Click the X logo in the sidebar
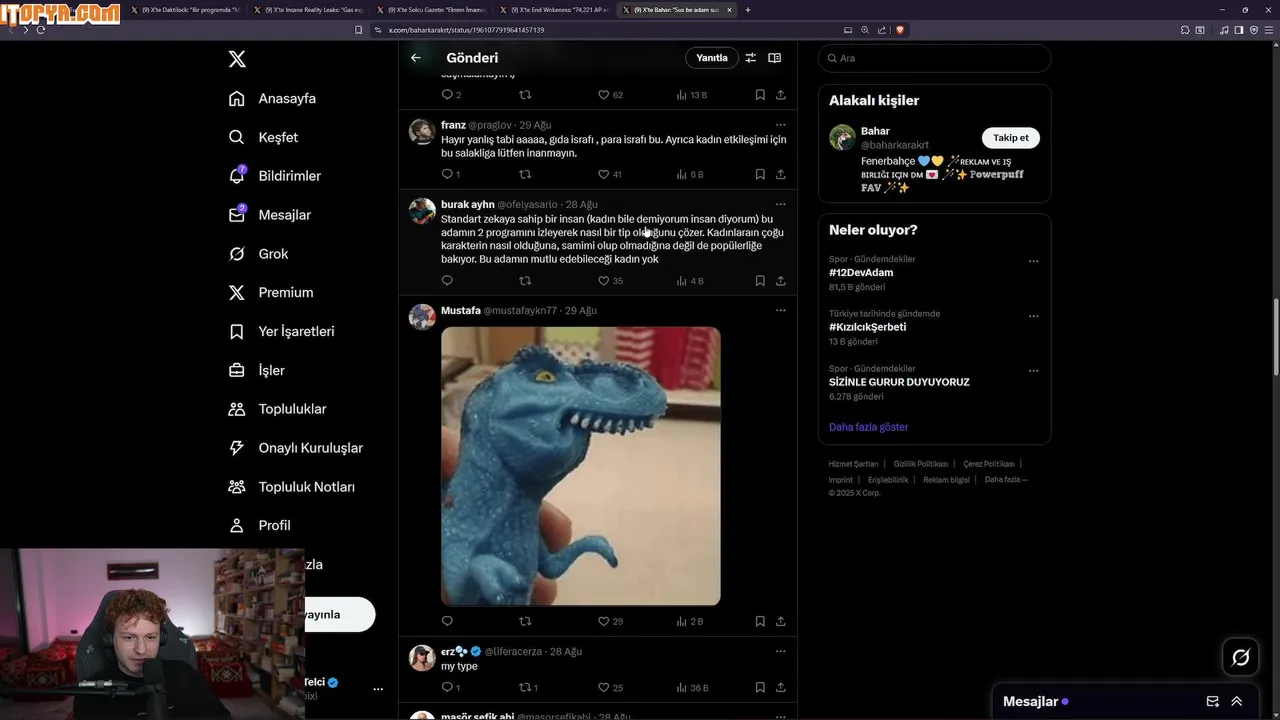Image resolution: width=1280 pixels, height=720 pixels. (237, 59)
